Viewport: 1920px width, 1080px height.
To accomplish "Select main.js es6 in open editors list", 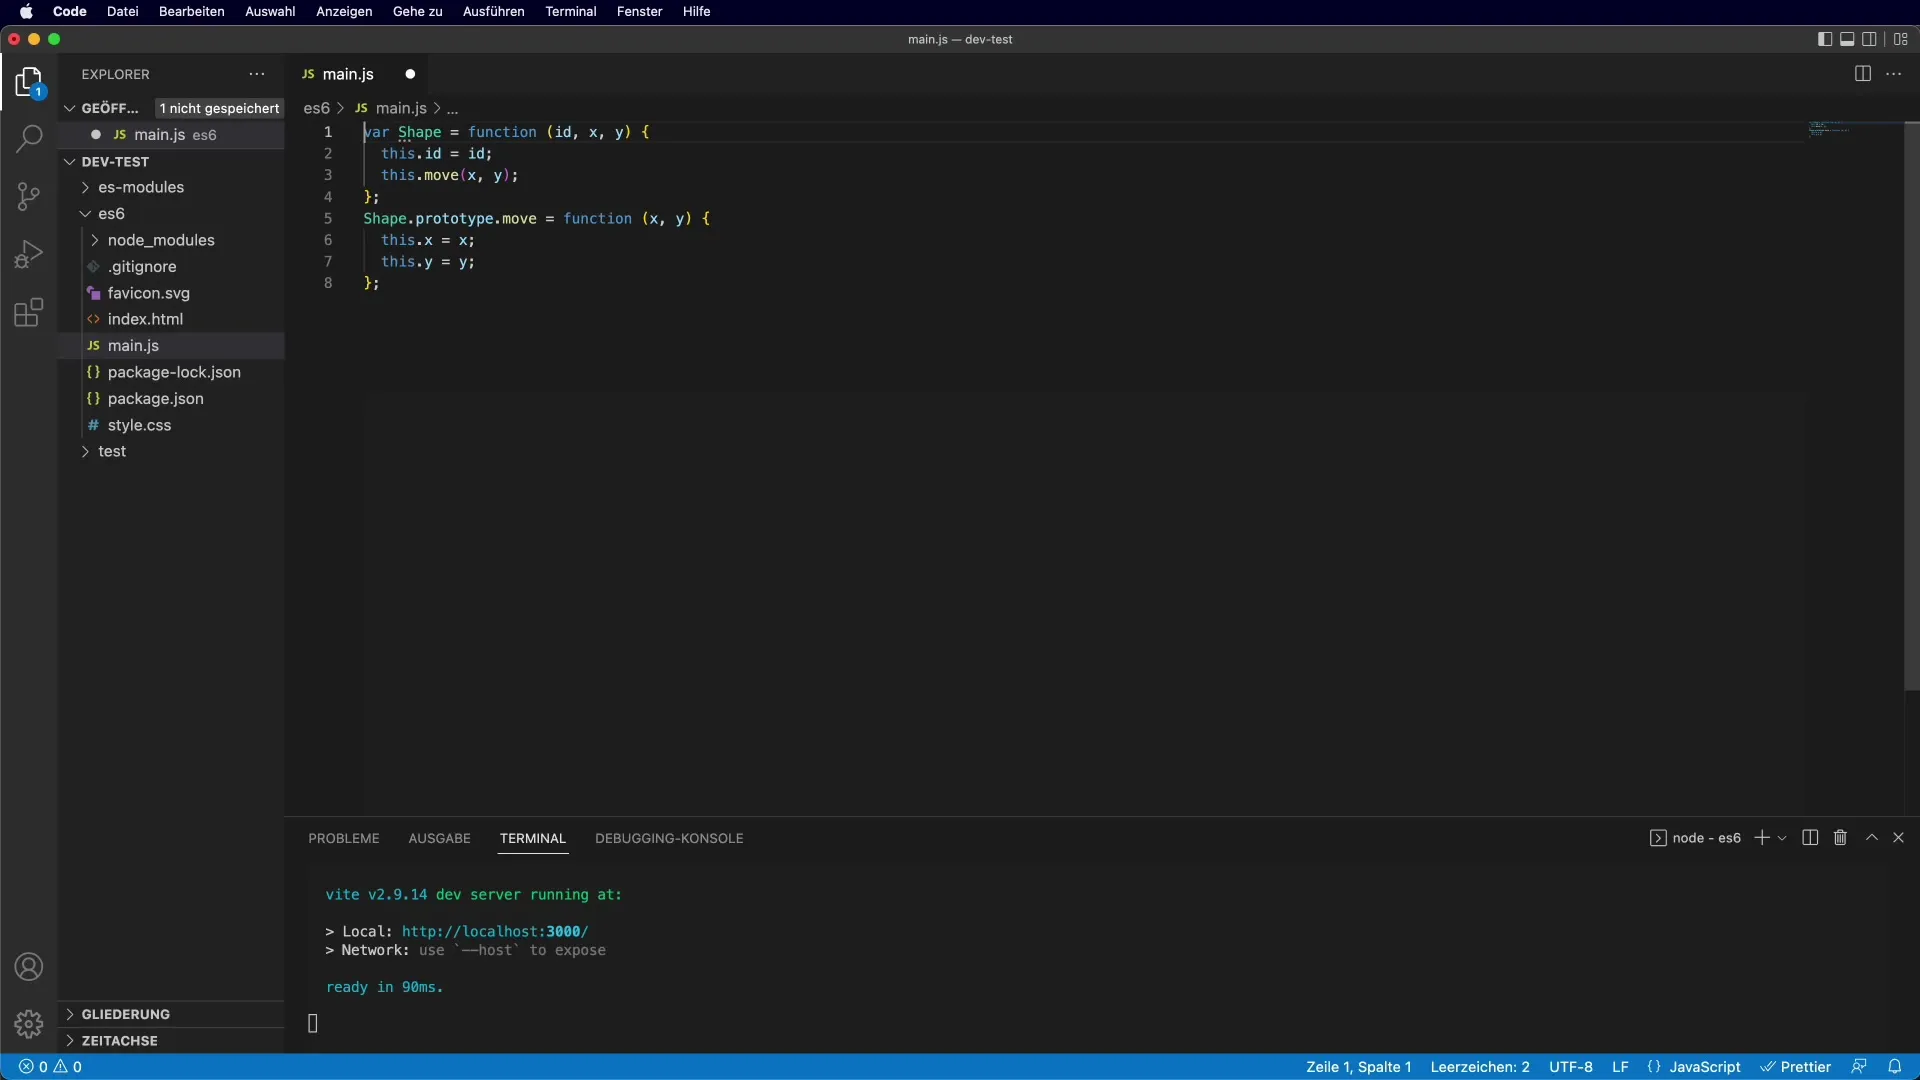I will tap(172, 135).
